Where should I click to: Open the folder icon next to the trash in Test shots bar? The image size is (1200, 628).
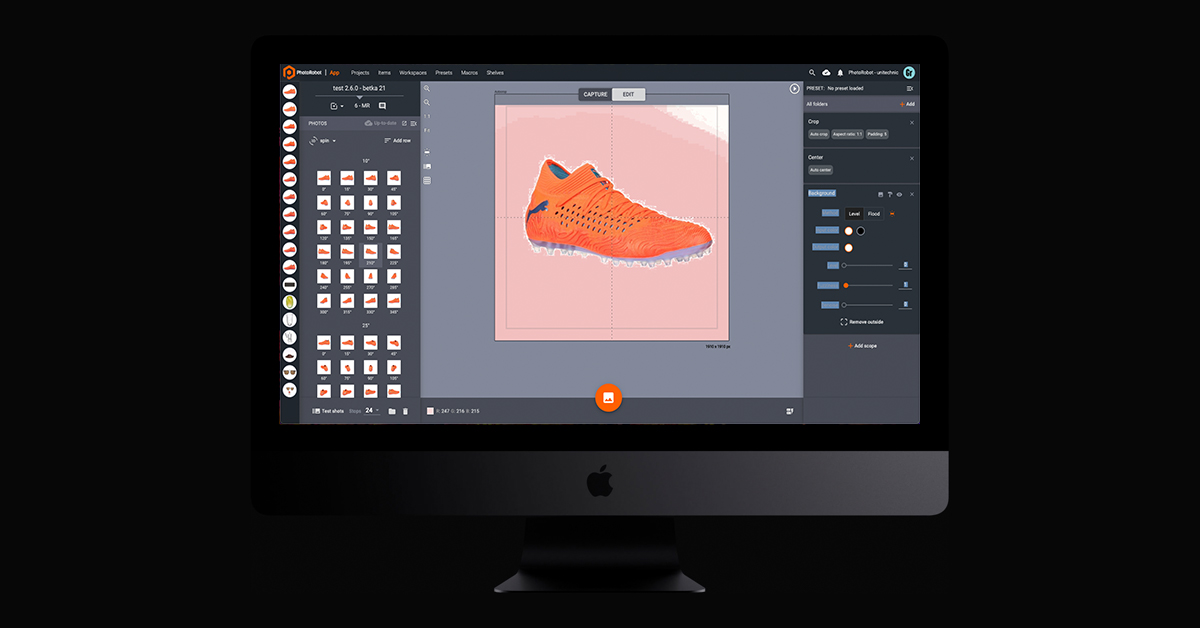click(x=392, y=411)
